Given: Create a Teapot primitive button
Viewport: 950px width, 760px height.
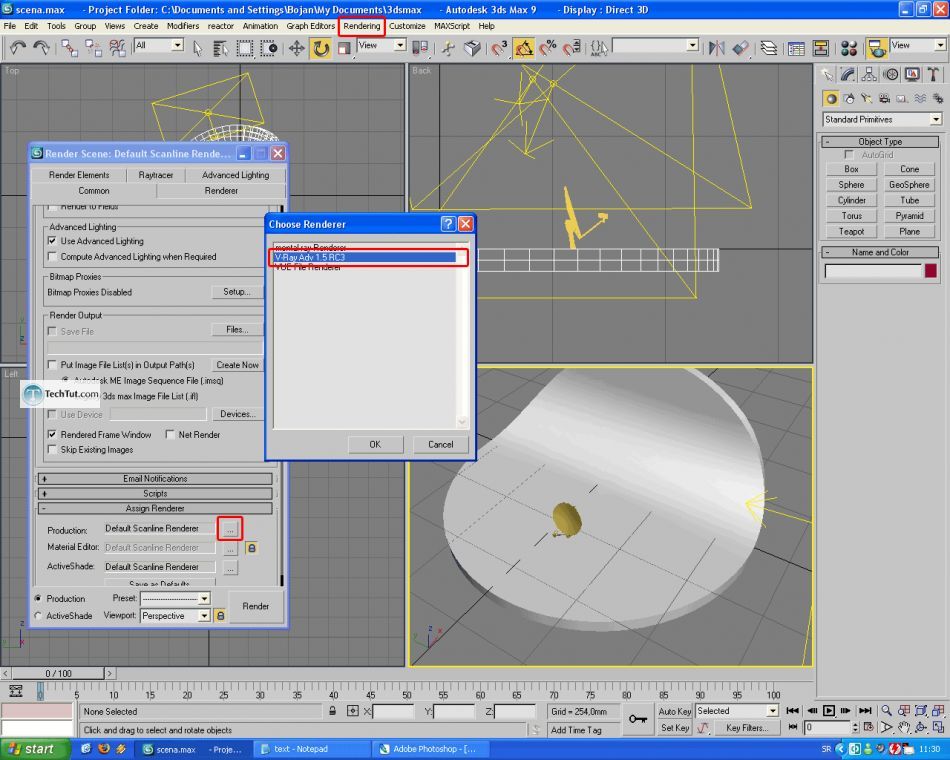Looking at the screenshot, I should 851,232.
